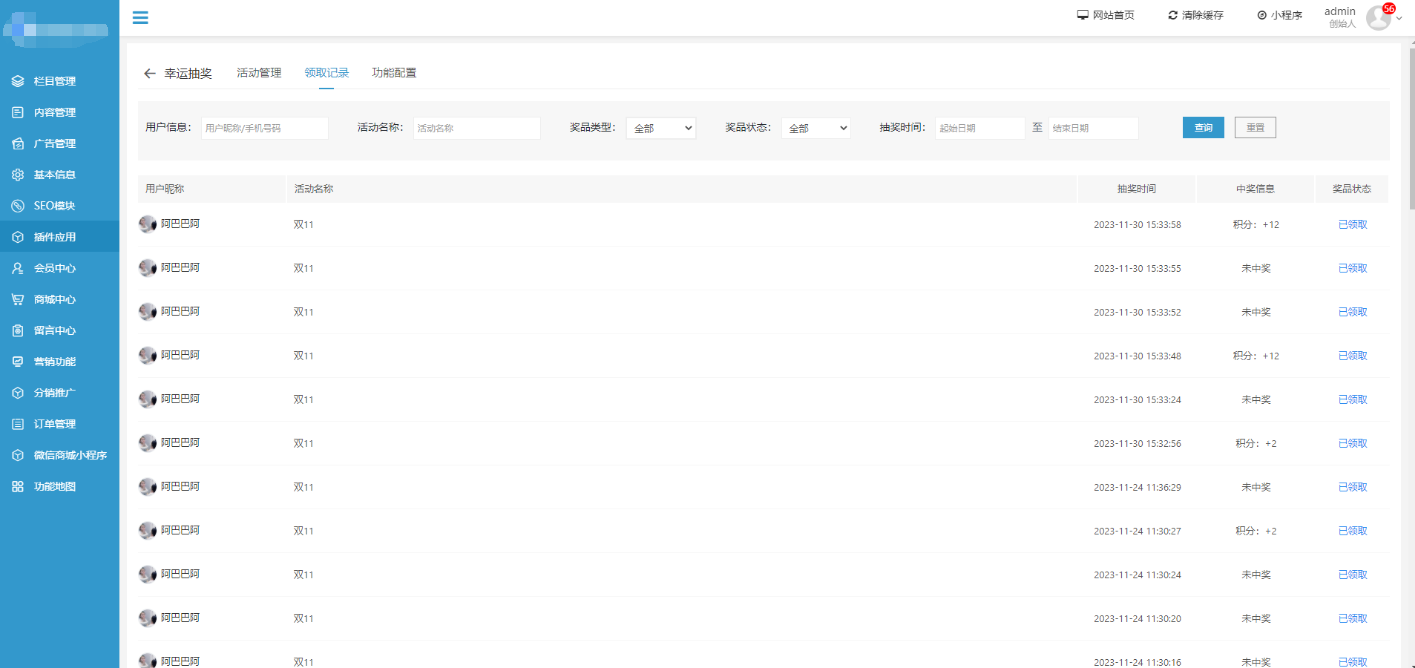
Task: Click the 起始日期 date field
Action: [980, 128]
